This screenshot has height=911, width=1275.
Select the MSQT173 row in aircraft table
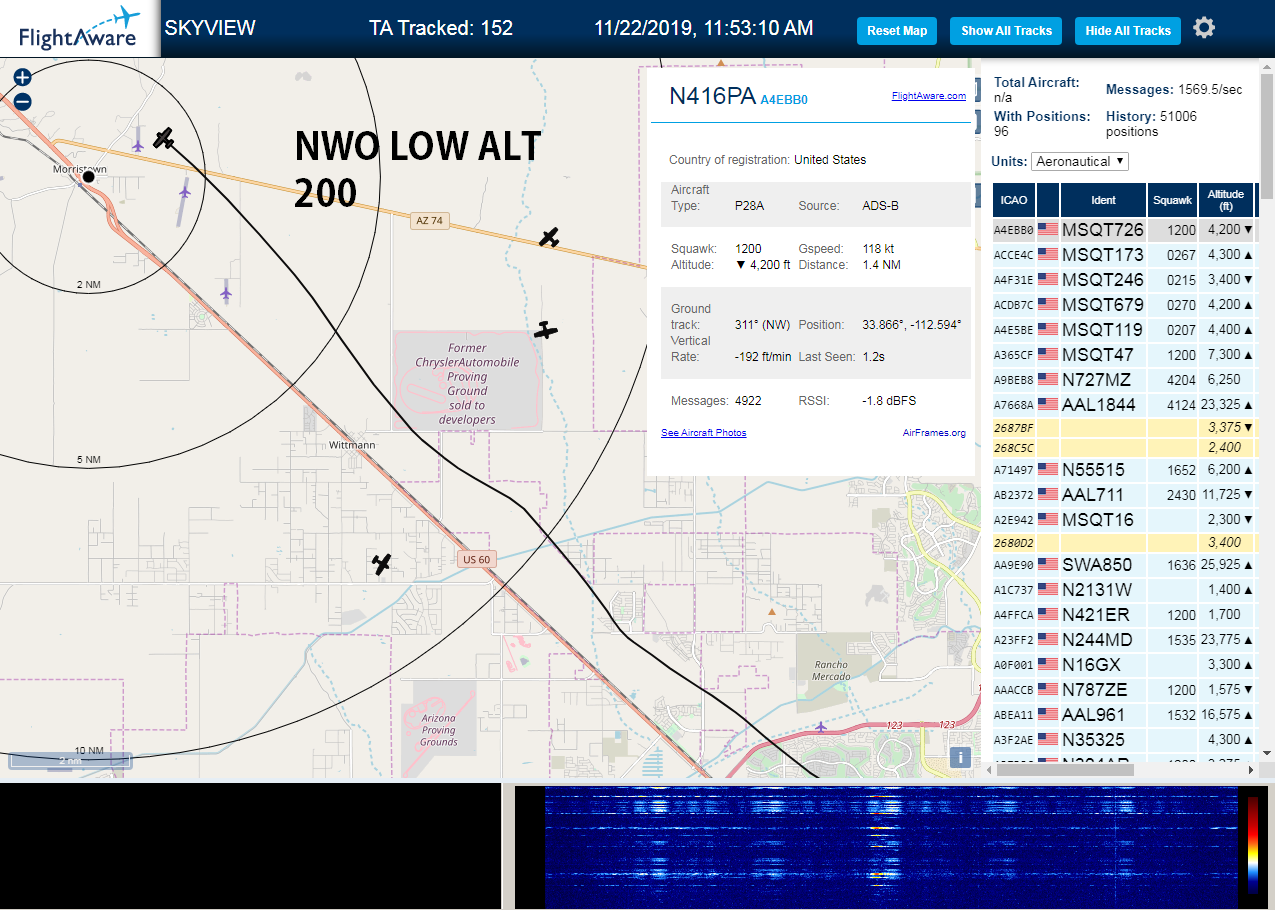pos(1124,255)
